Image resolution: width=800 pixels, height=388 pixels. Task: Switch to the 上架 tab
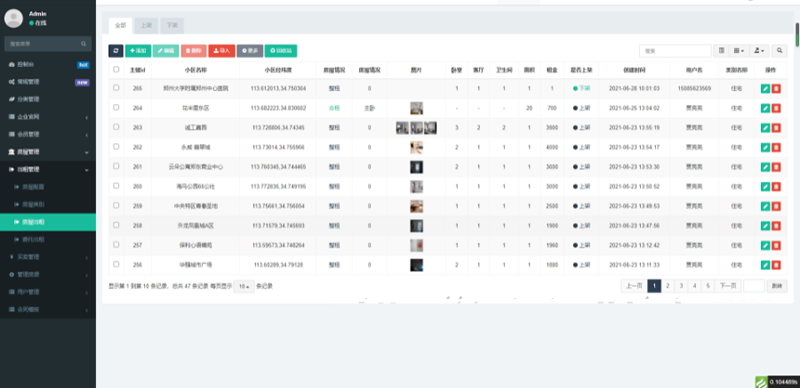click(x=146, y=26)
